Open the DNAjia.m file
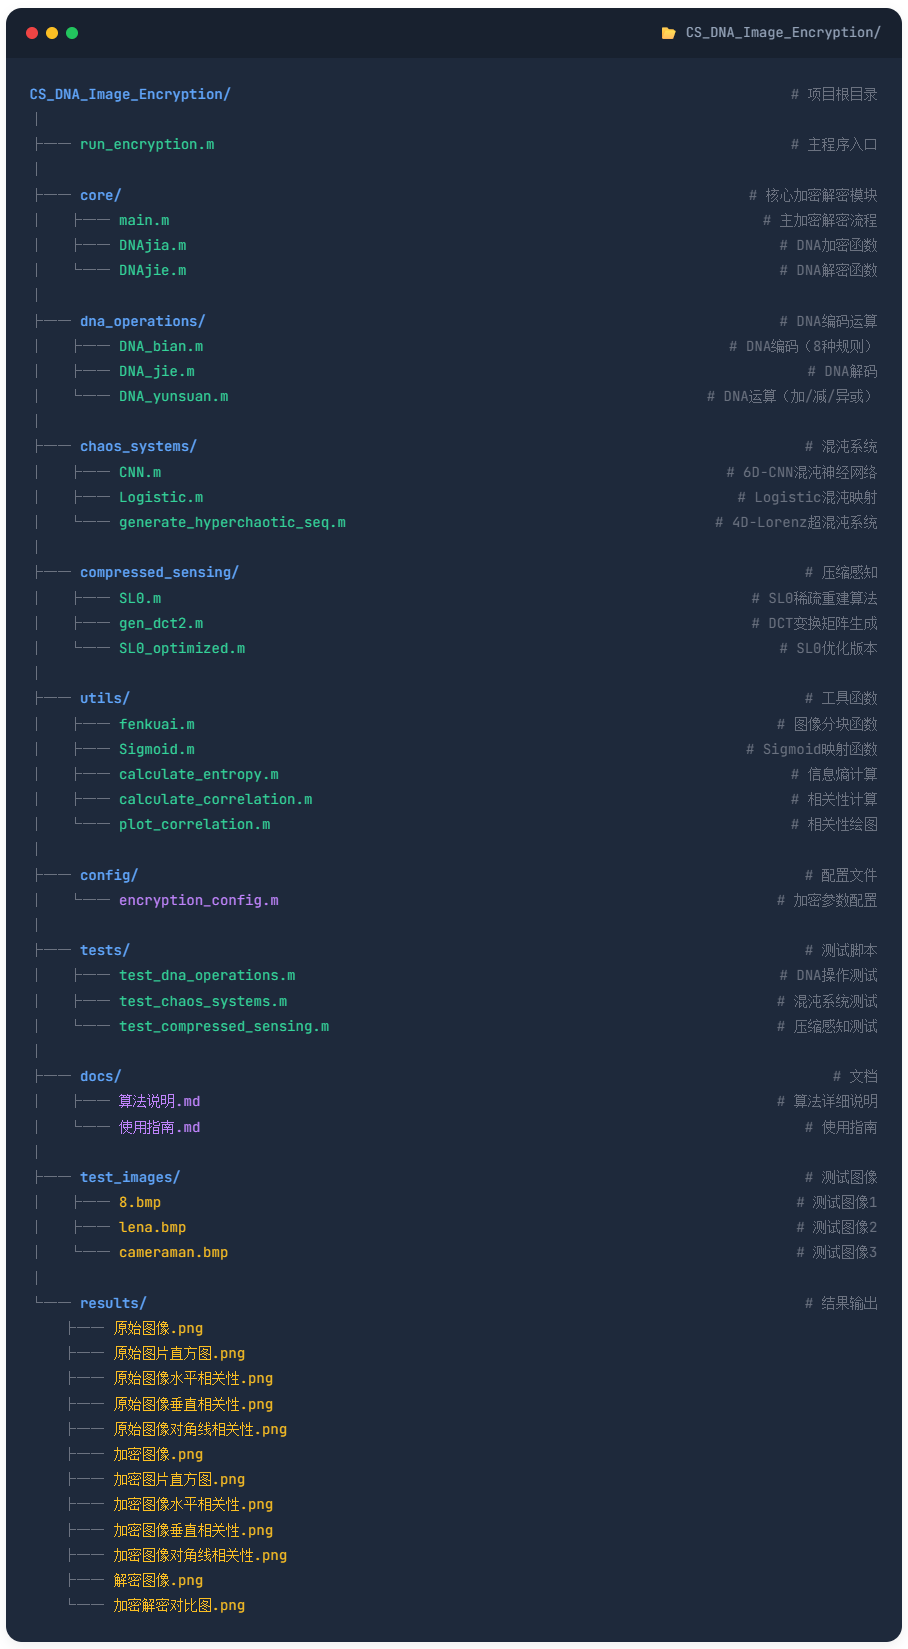This screenshot has height=1649, width=908. (152, 245)
